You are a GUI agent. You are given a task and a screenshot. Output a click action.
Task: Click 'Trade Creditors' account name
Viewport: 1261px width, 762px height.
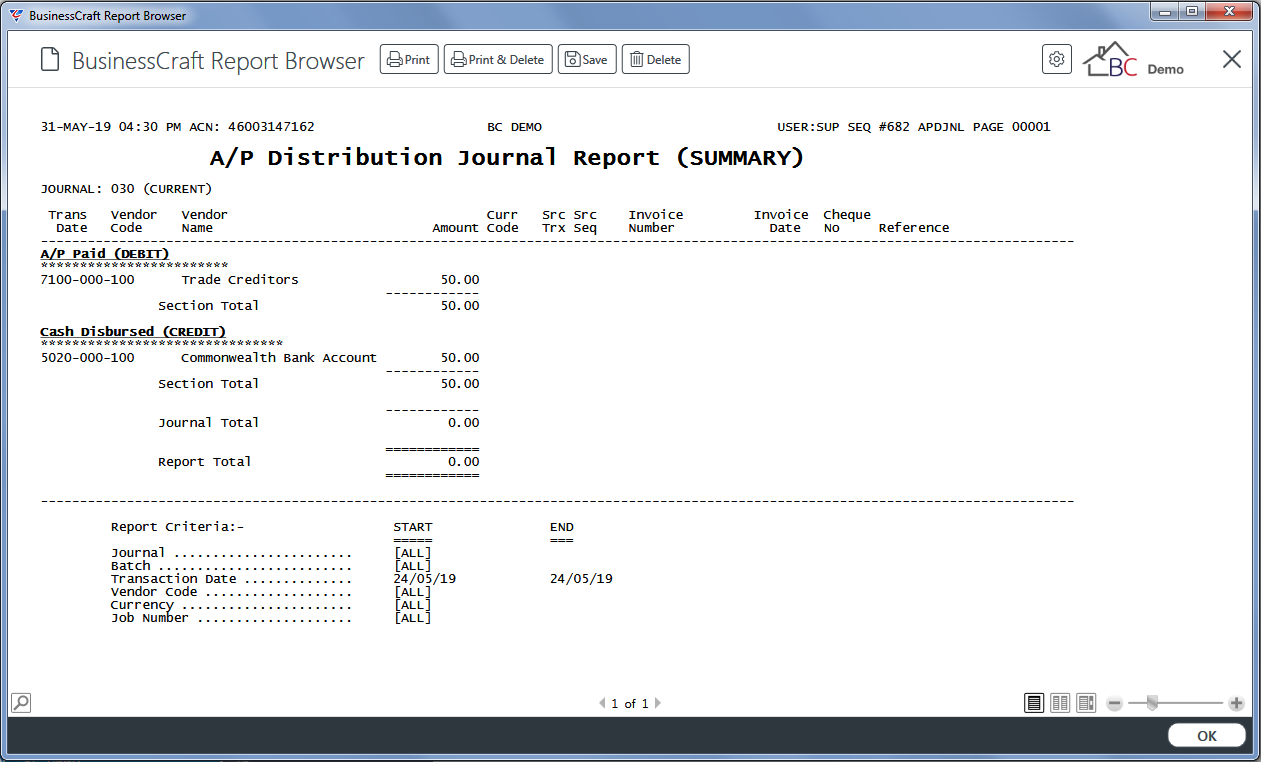(x=240, y=280)
